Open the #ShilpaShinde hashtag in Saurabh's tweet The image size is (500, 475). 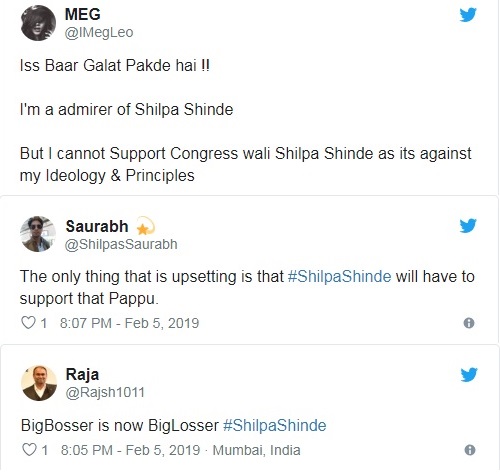[339, 277]
